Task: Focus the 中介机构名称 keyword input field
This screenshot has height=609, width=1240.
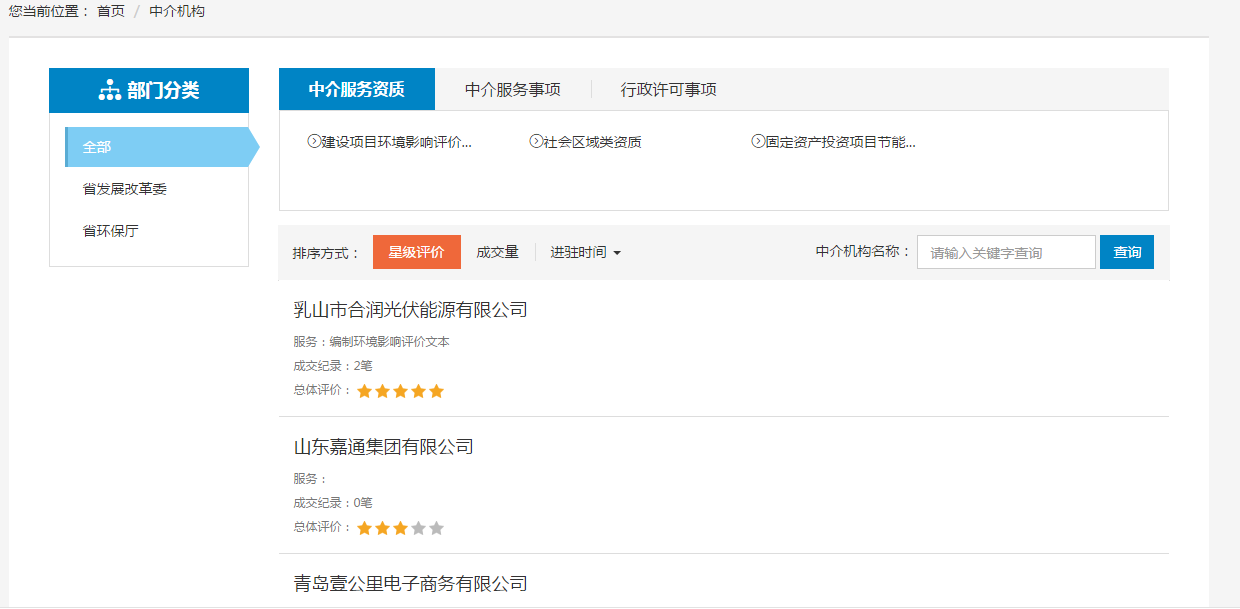Action: click(1005, 253)
